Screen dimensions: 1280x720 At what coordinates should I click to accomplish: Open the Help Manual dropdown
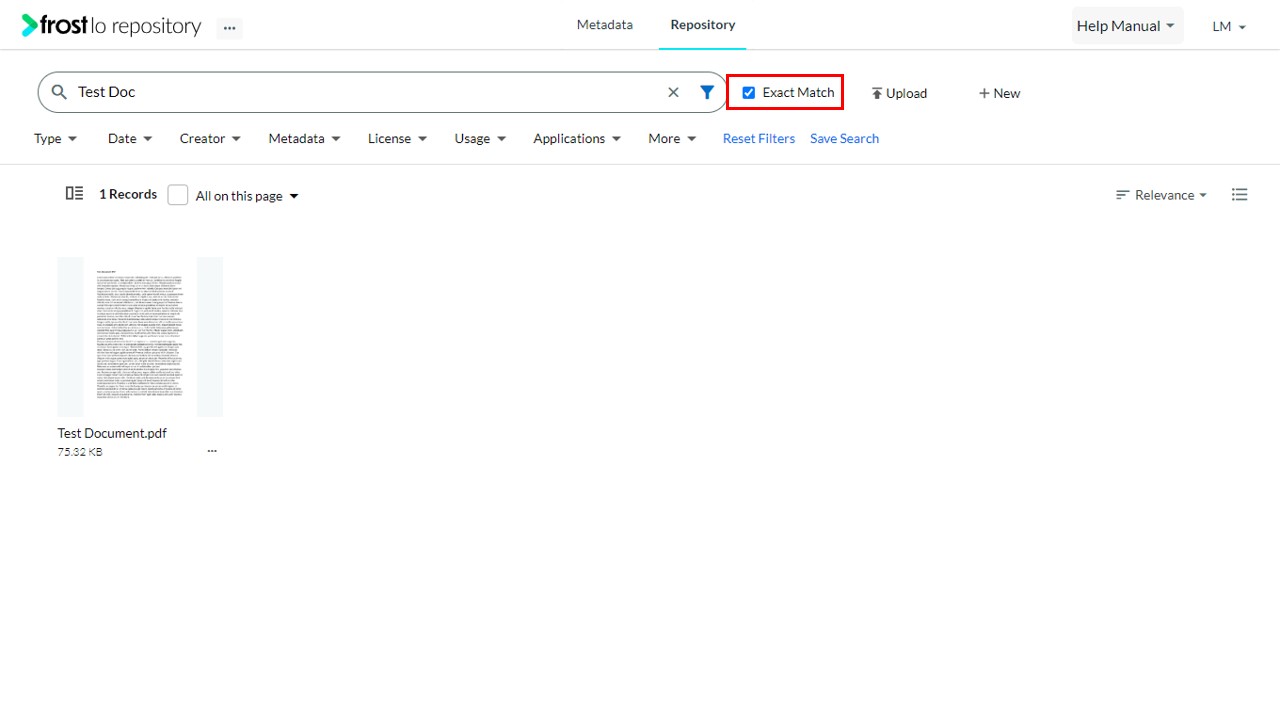coord(1127,26)
